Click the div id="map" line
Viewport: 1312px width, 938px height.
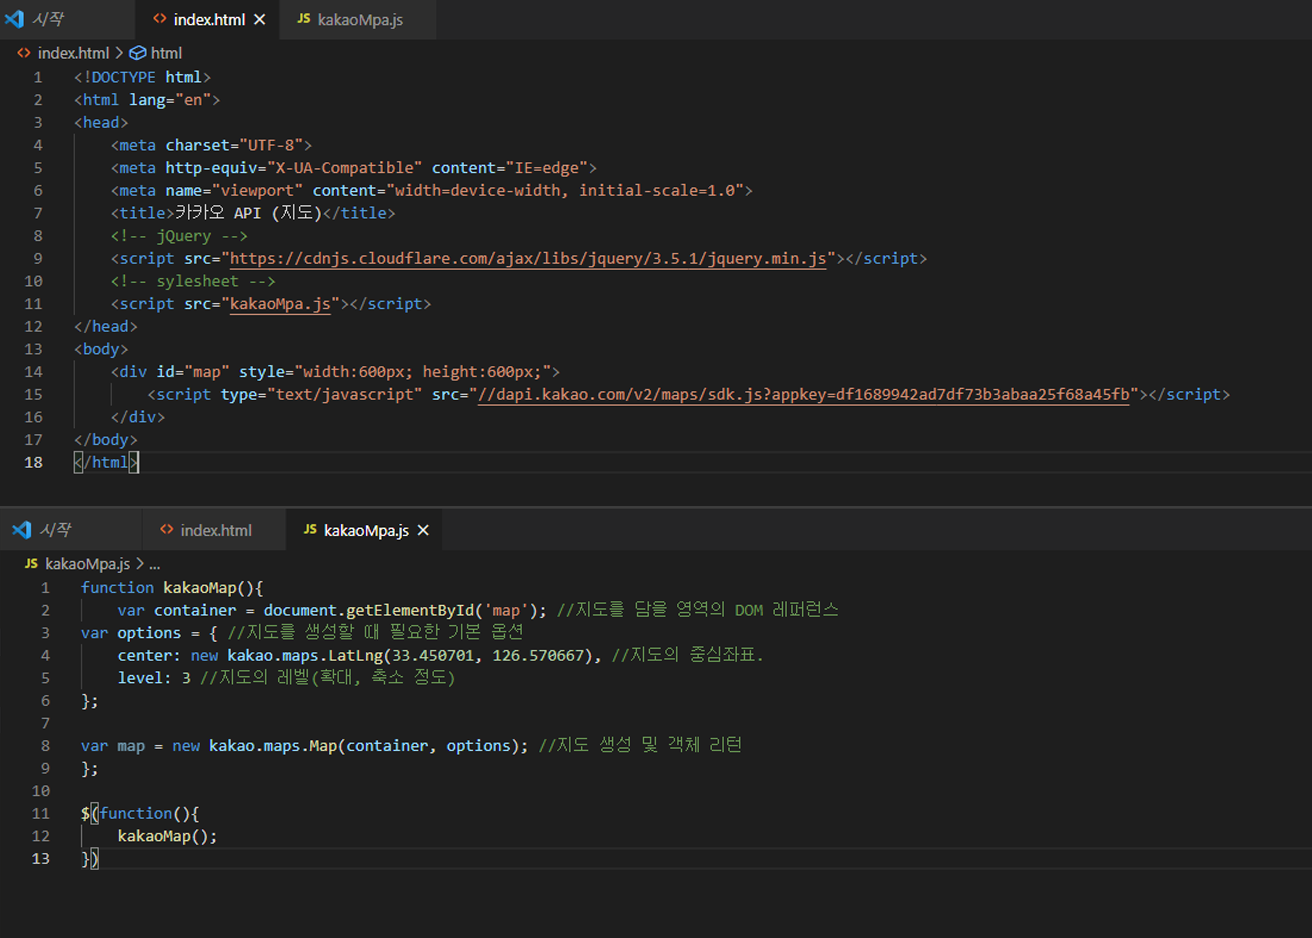[x=335, y=372]
